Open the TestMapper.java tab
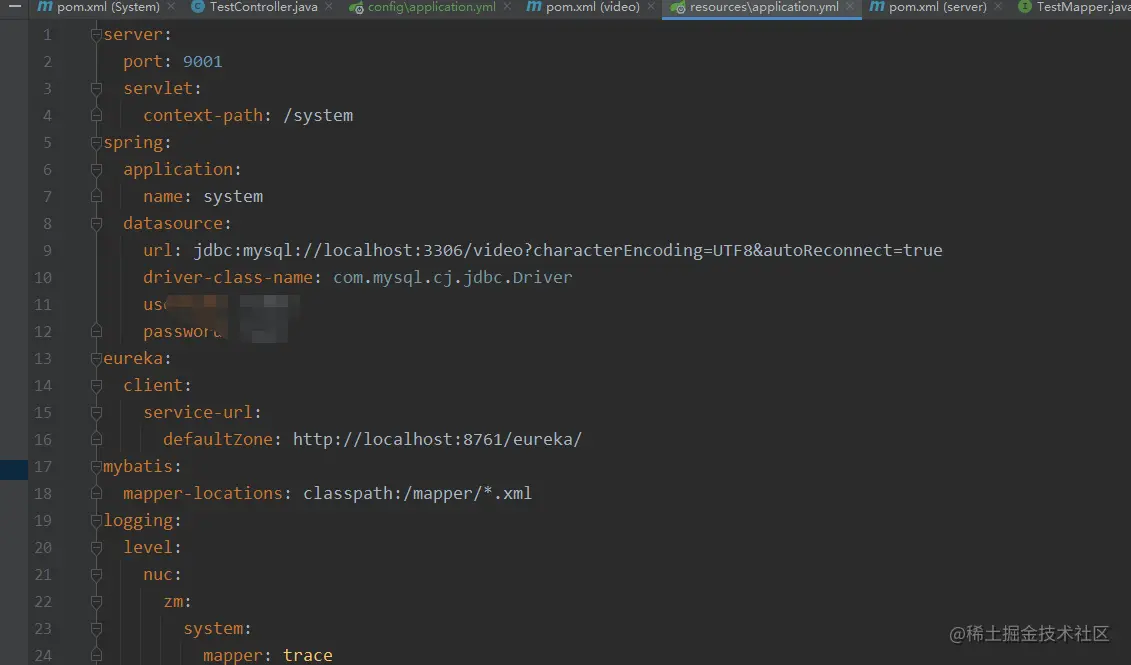The height and width of the screenshot is (665, 1131). (x=1083, y=6)
